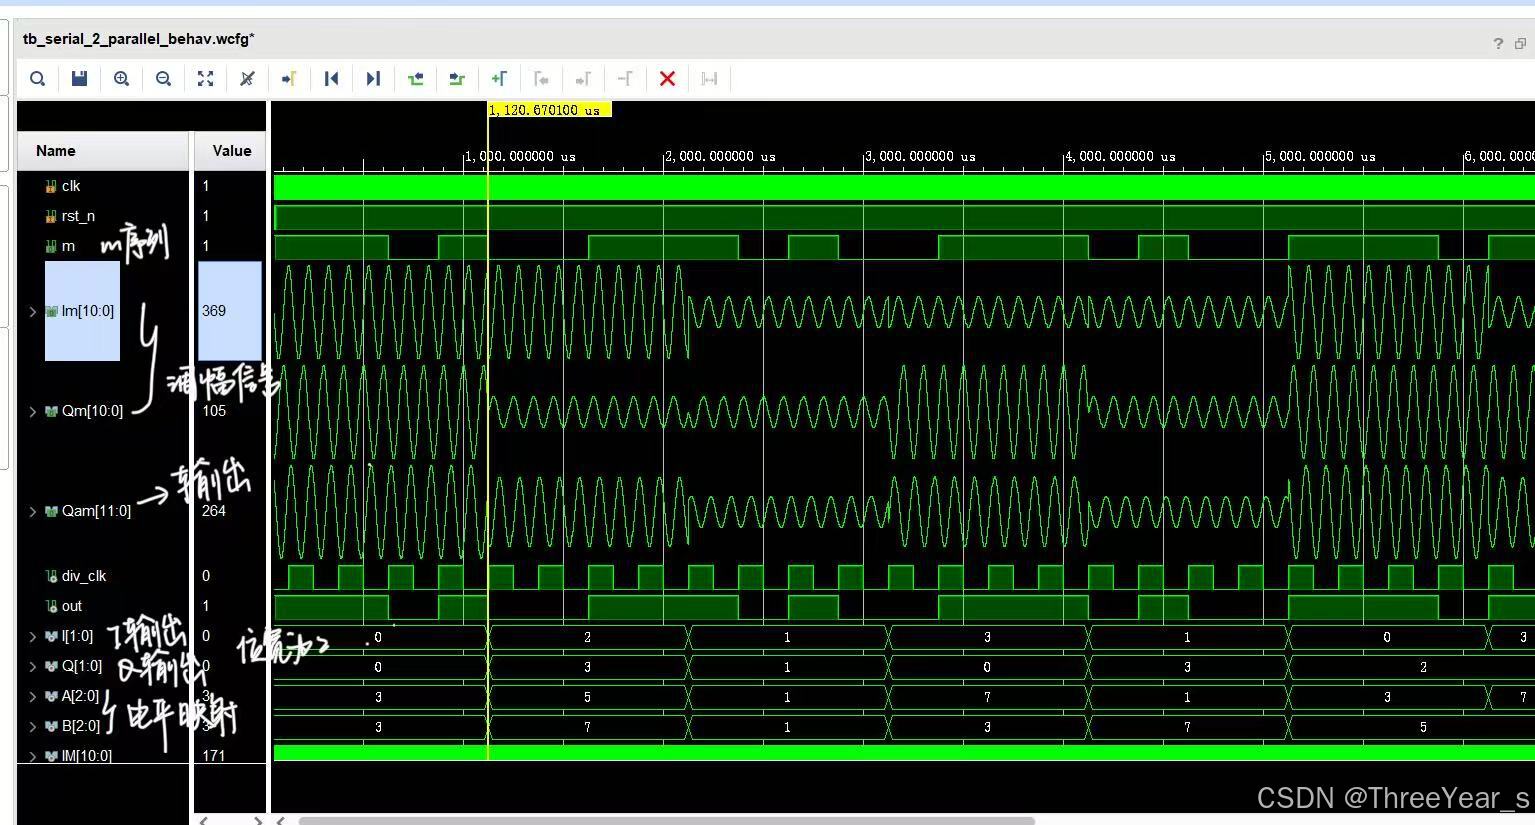Click 4,000.000000 us ruler label

[x=1121, y=157]
